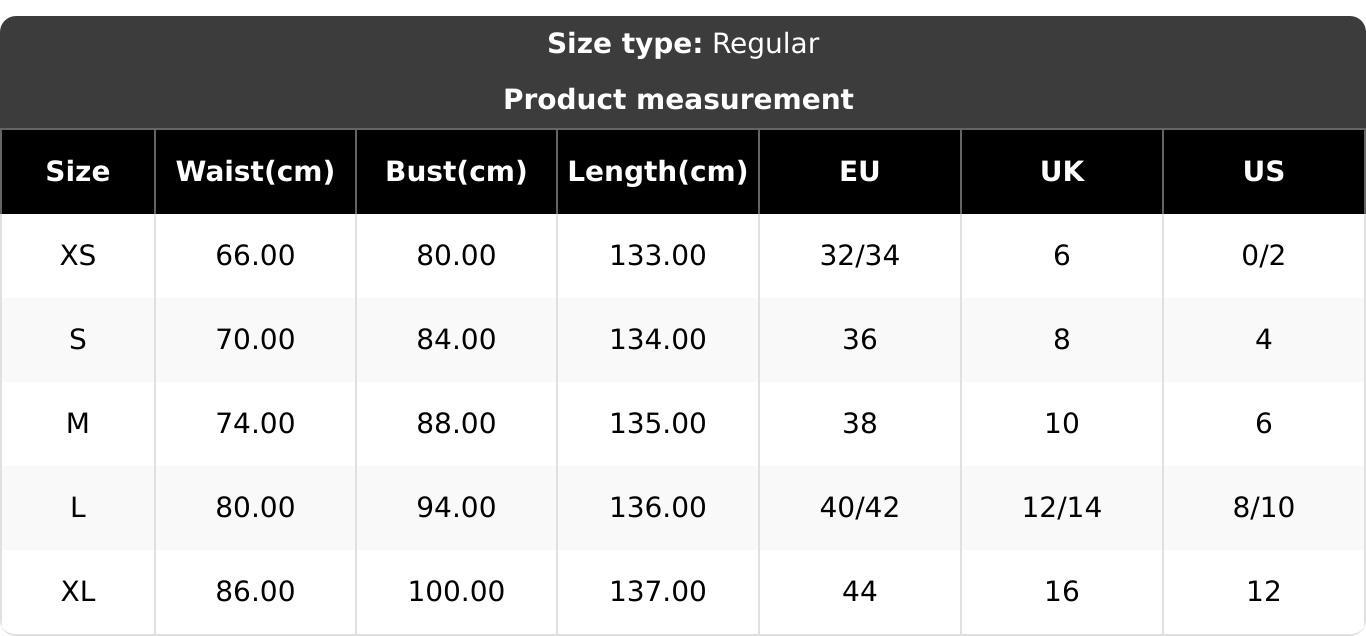Select the UK 12/14 size cell

(x=1061, y=508)
